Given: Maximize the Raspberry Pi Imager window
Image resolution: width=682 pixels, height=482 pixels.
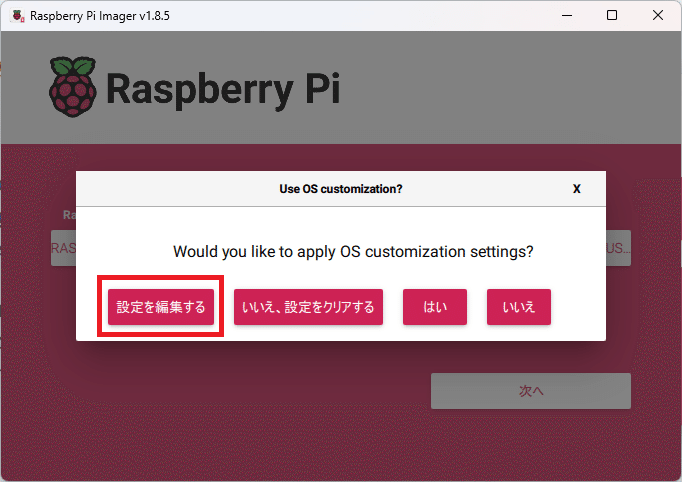Looking at the screenshot, I should (x=612, y=15).
